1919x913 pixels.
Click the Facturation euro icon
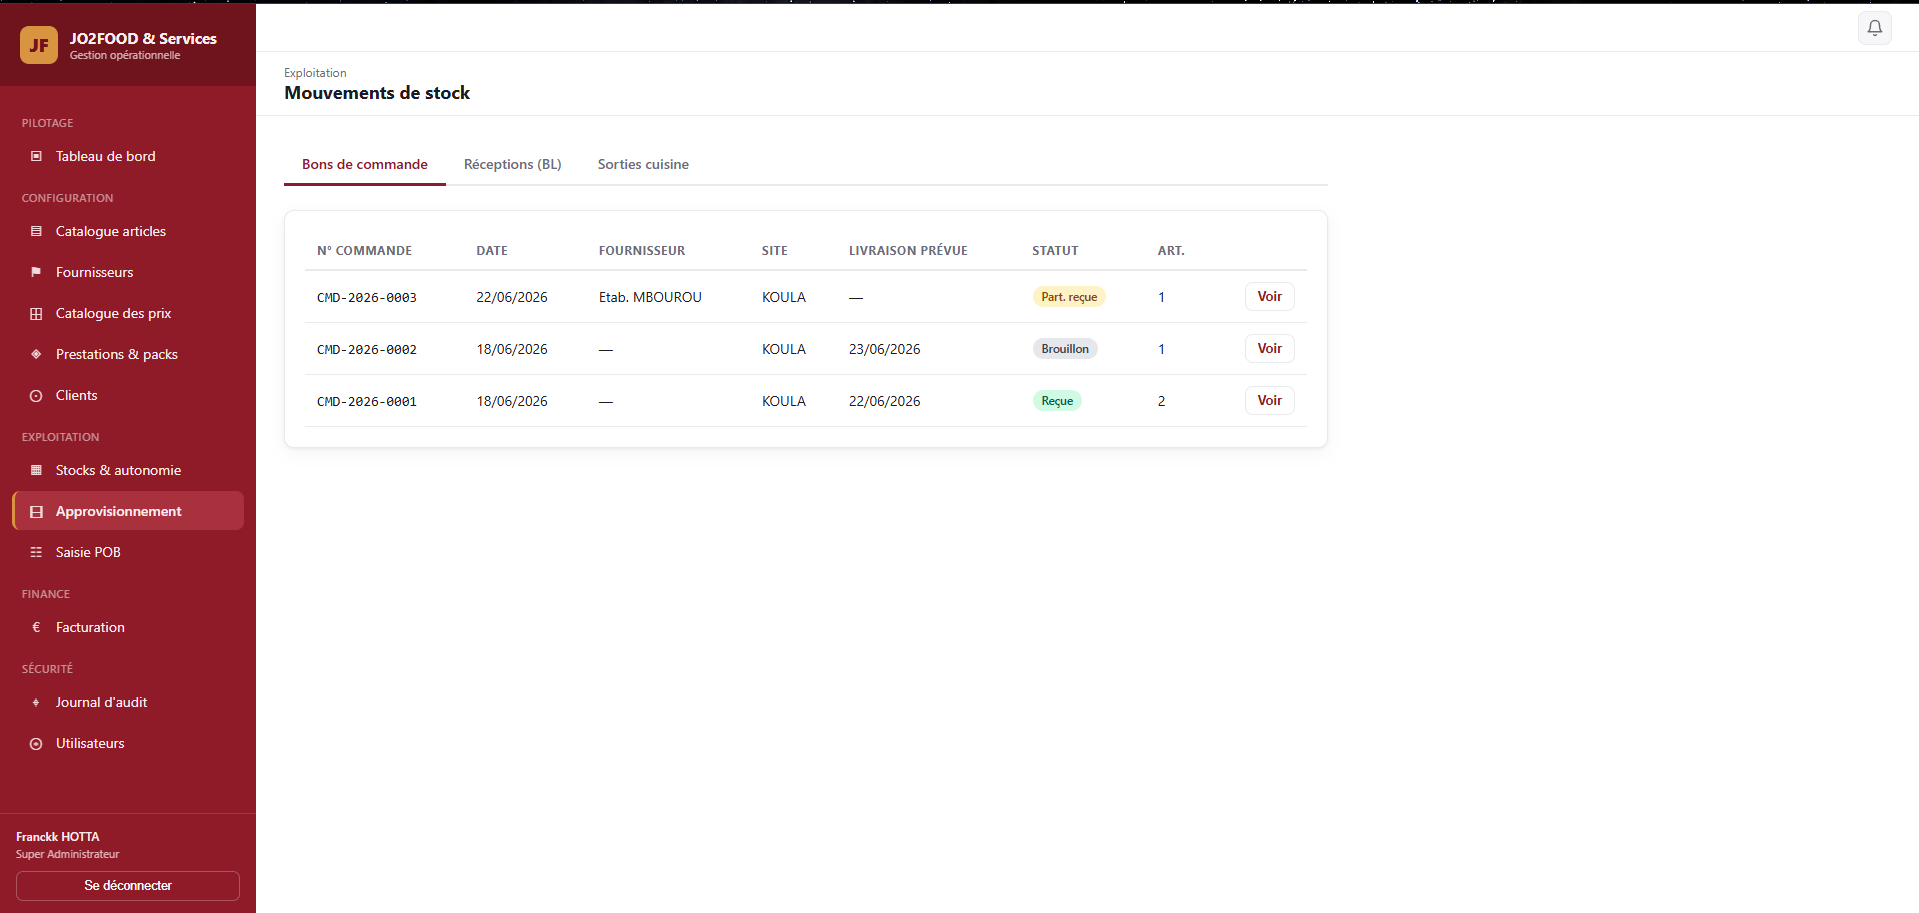36,627
